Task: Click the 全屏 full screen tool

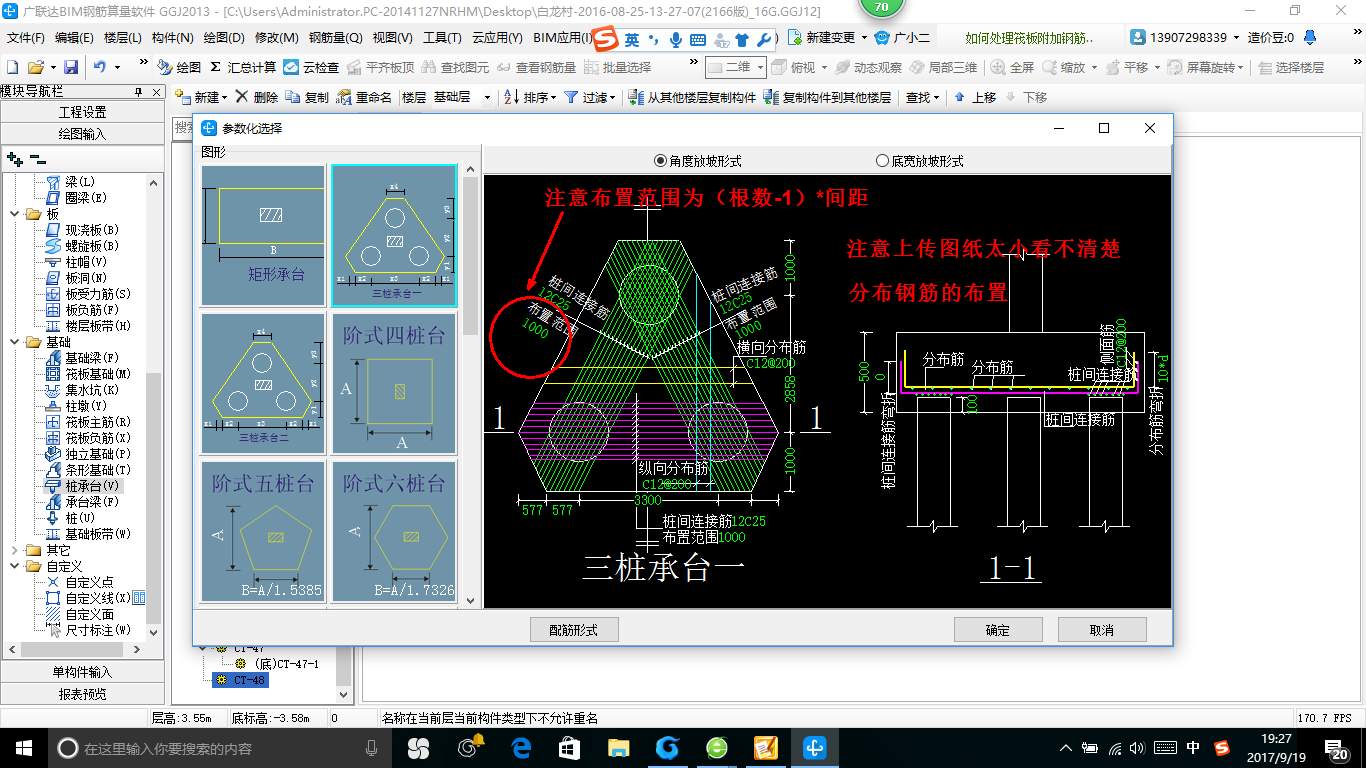Action: click(1012, 67)
